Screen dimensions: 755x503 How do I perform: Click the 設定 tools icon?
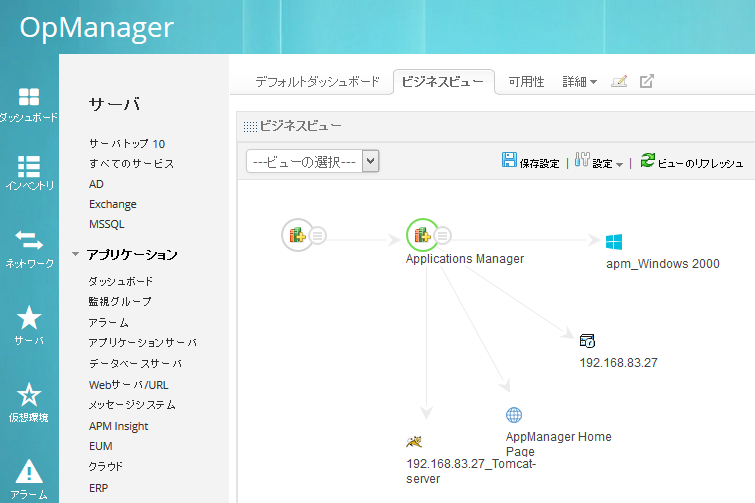pos(582,160)
